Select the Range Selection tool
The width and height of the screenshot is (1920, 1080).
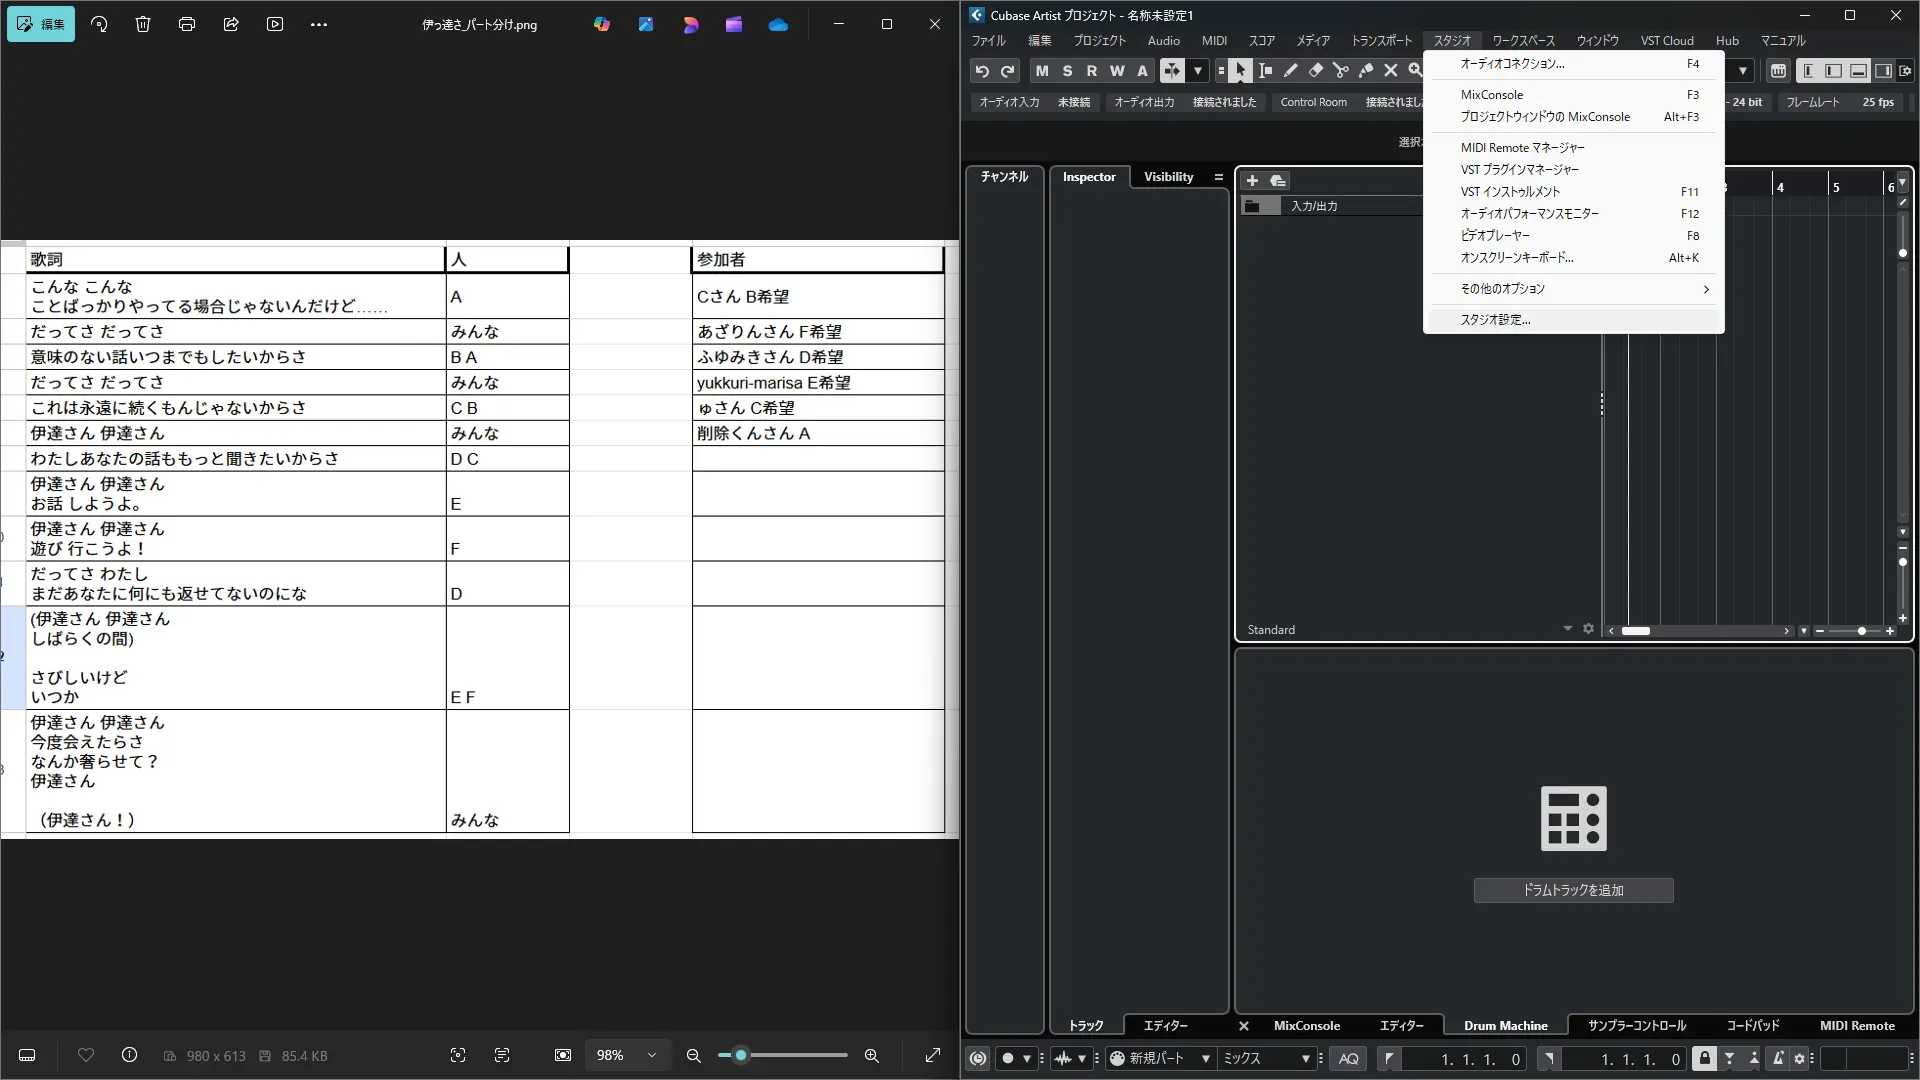coord(1266,71)
